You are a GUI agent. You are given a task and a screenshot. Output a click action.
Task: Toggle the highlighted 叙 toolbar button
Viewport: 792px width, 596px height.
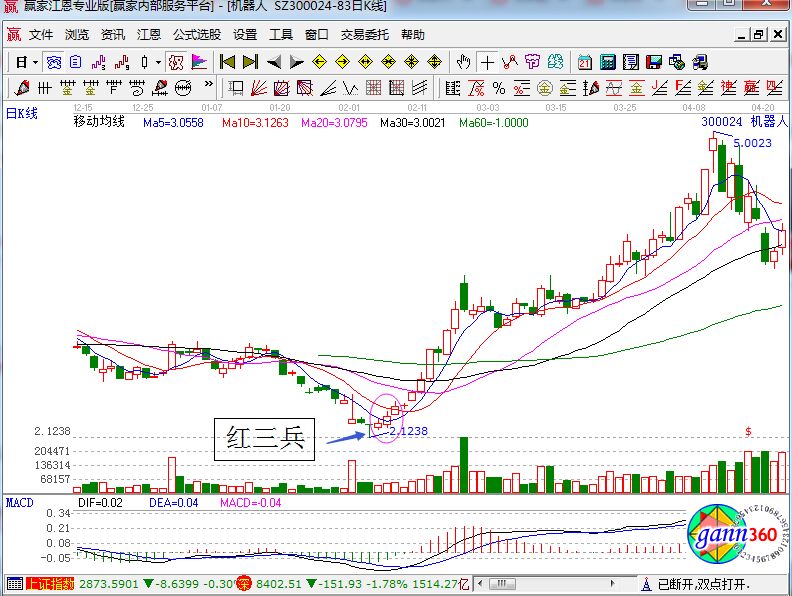tap(176, 62)
